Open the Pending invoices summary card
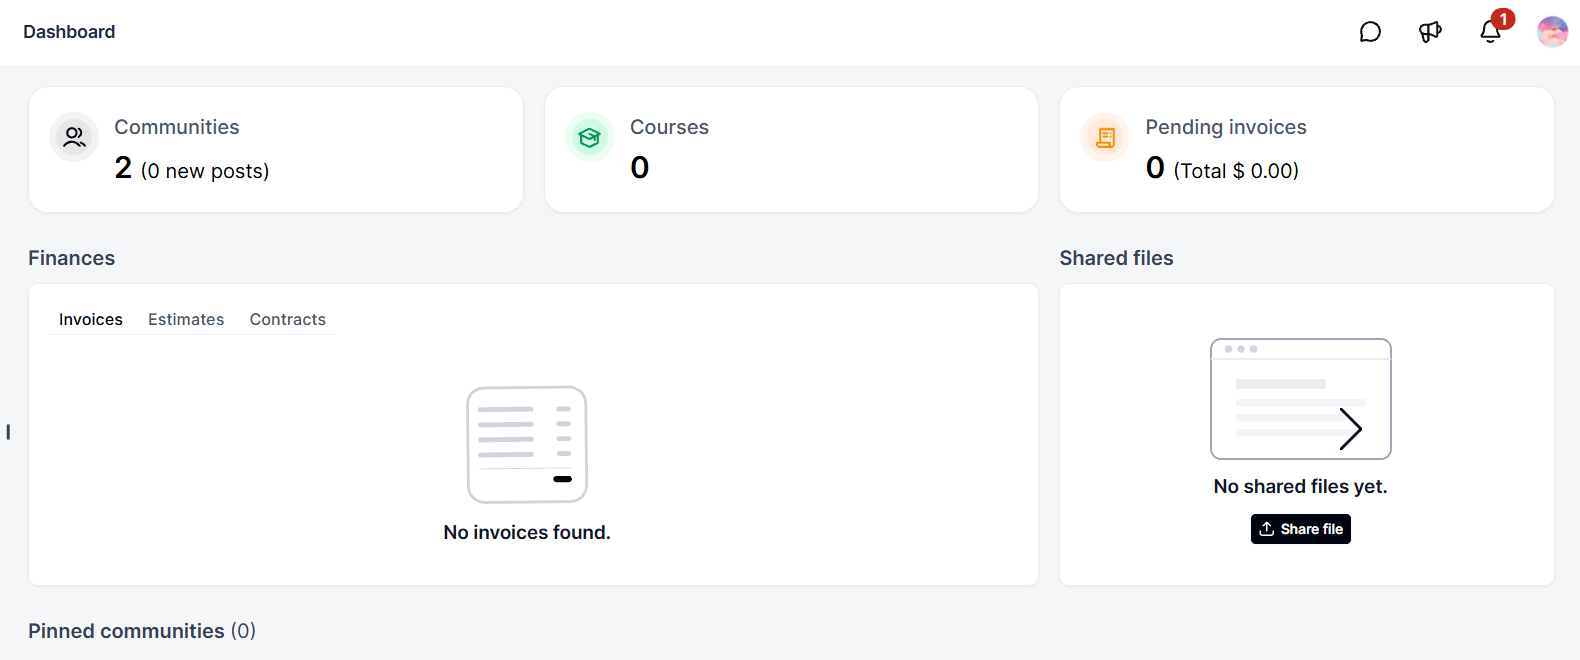Image resolution: width=1580 pixels, height=660 pixels. (1307, 149)
